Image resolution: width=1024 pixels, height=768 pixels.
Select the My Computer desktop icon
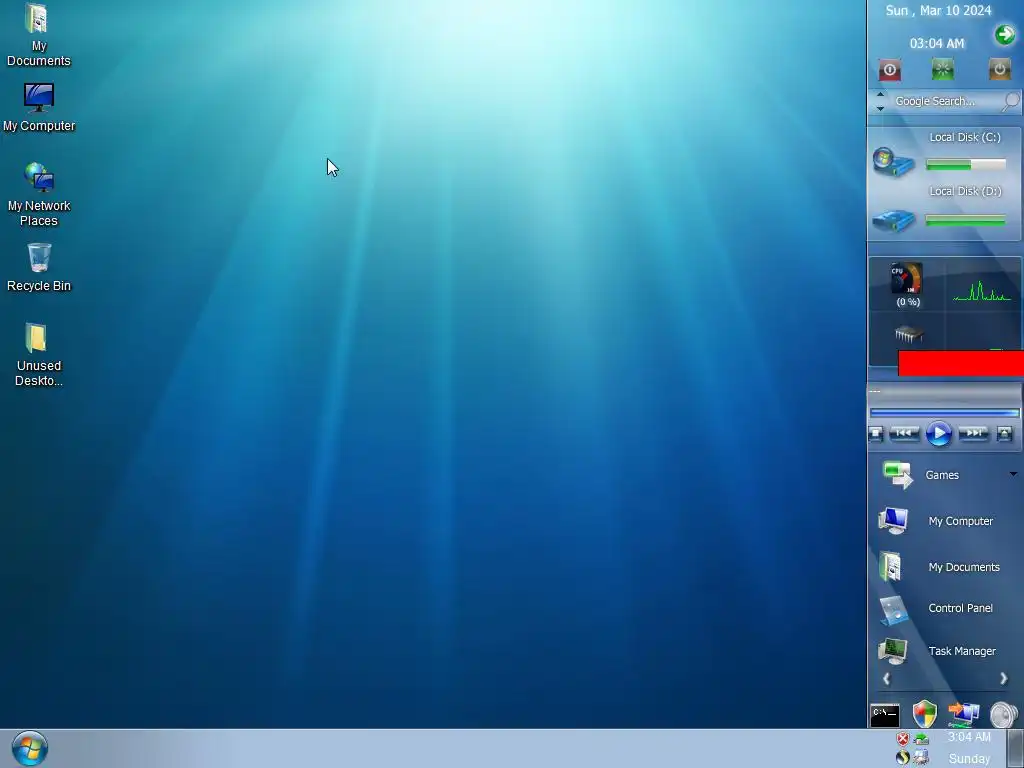click(39, 107)
